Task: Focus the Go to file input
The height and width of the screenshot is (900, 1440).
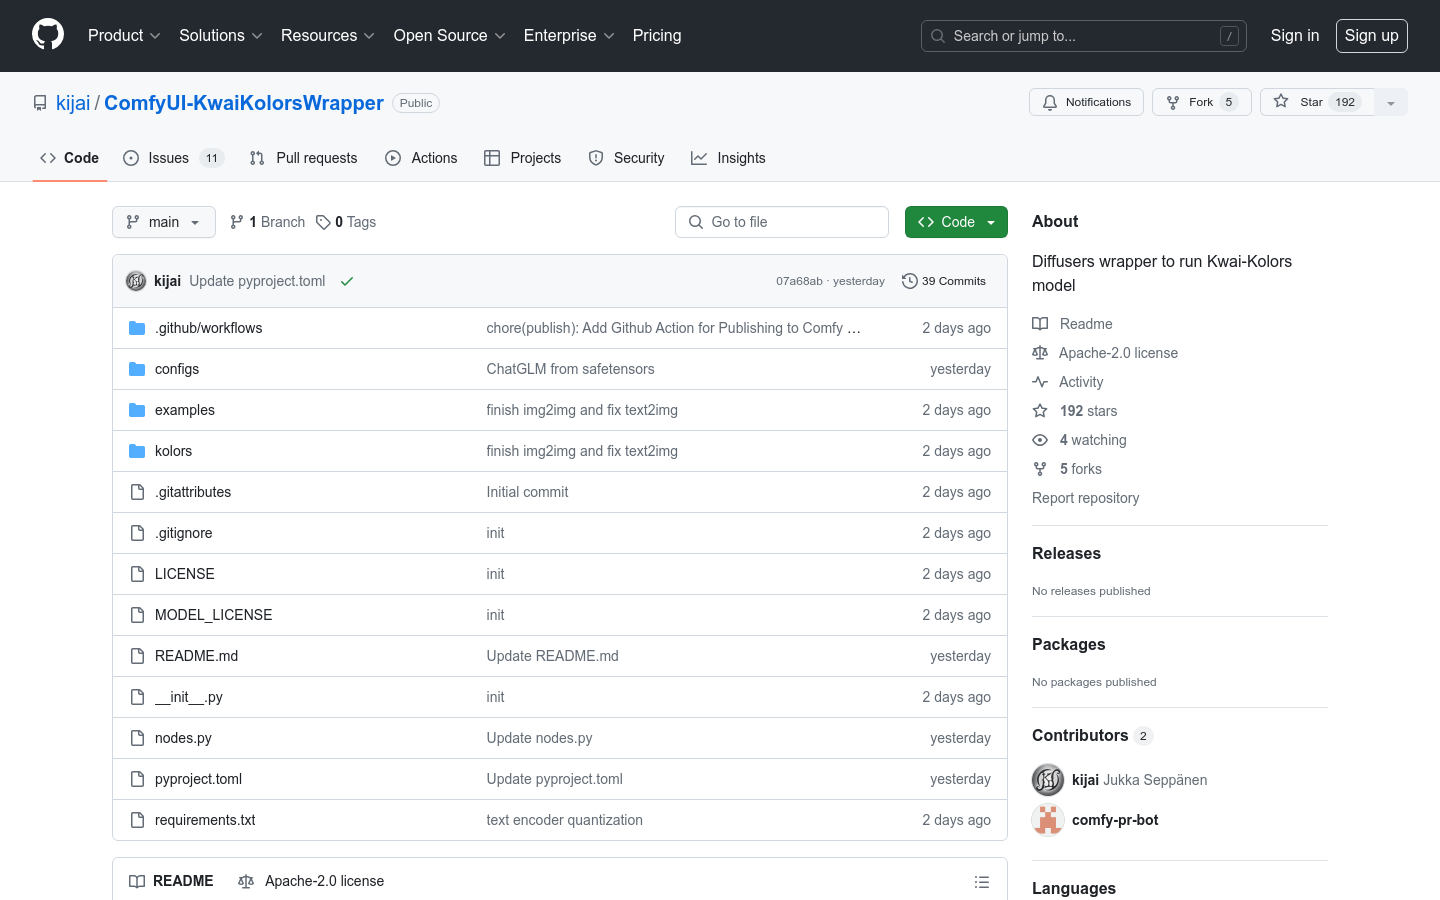Action: [782, 222]
